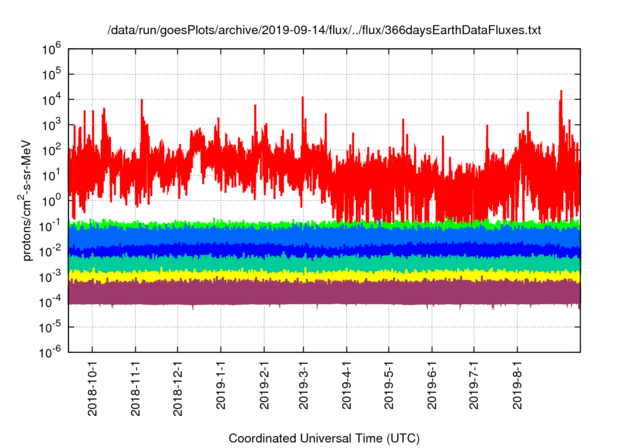
Task: Click the 10^-3 y-axis tick label
Action: [x=50, y=277]
